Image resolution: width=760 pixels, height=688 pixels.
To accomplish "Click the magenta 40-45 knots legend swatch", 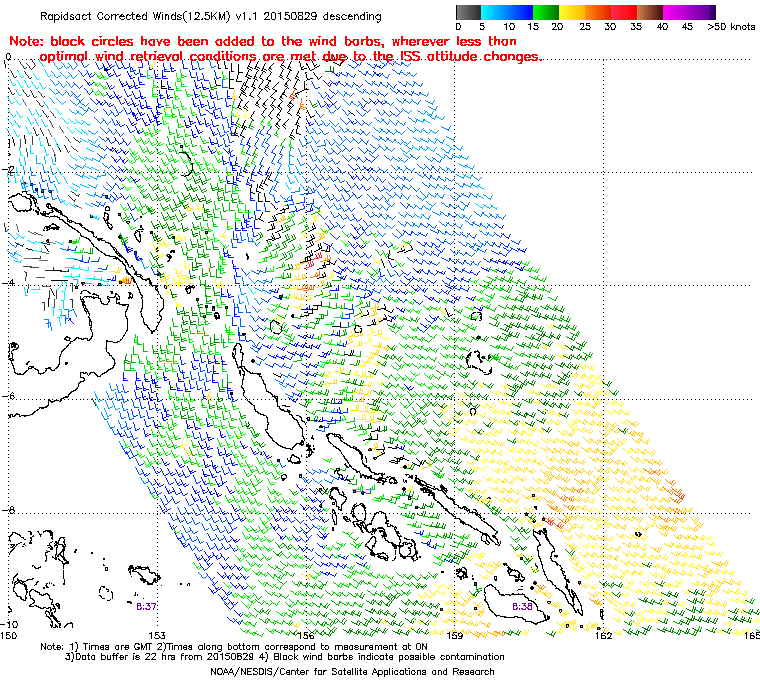I will click(x=676, y=12).
